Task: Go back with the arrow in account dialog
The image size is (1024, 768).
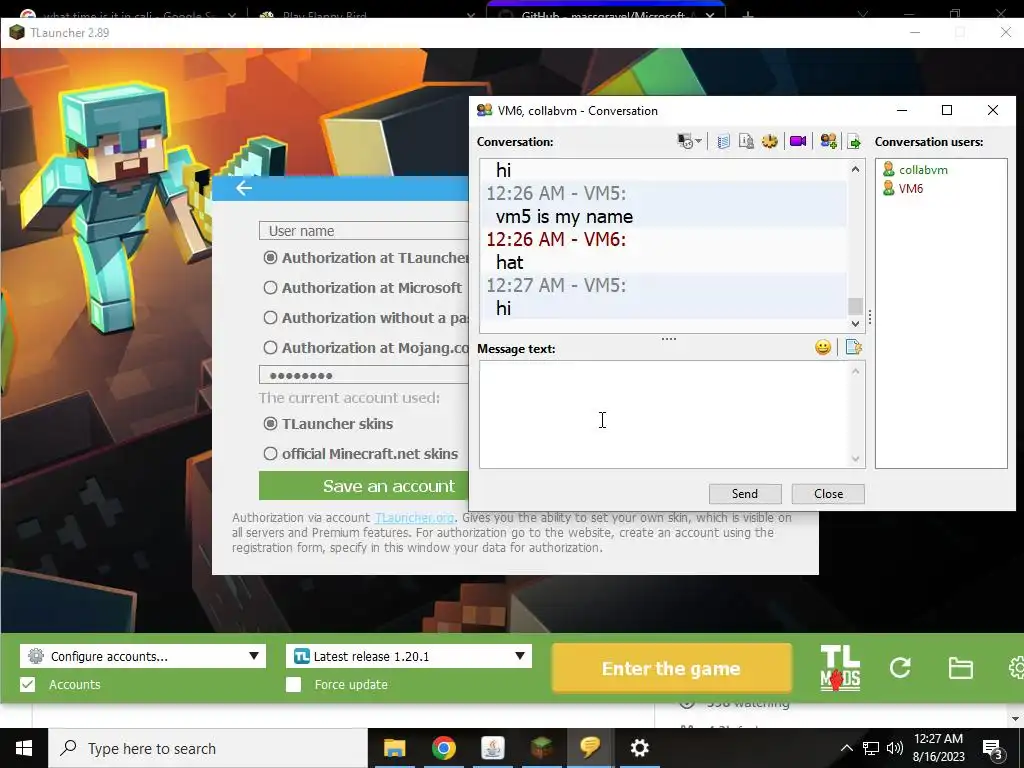Action: click(244, 188)
